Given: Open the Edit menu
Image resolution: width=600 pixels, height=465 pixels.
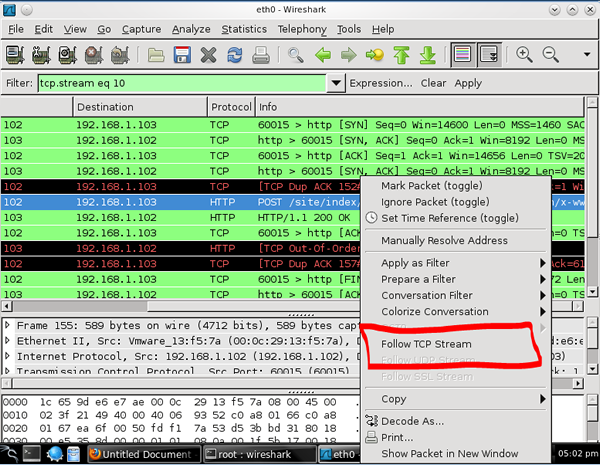Looking at the screenshot, I should [x=44, y=29].
